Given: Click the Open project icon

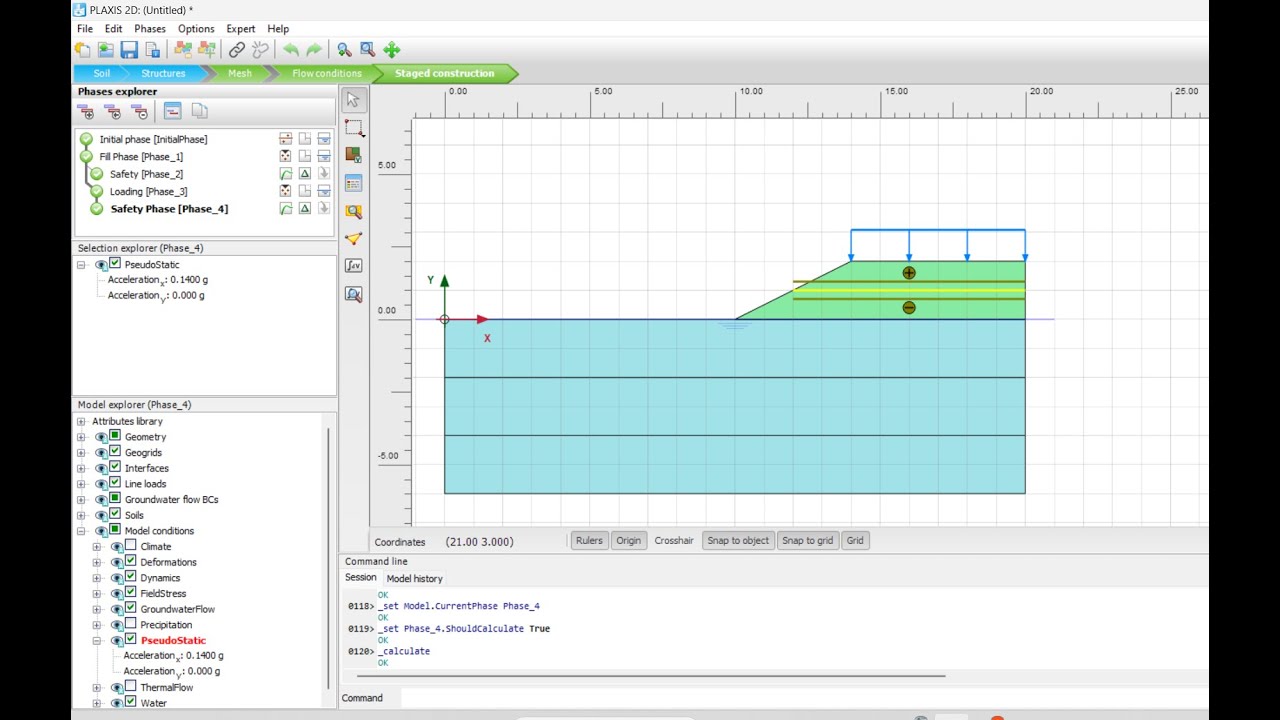Looking at the screenshot, I should coord(105,49).
